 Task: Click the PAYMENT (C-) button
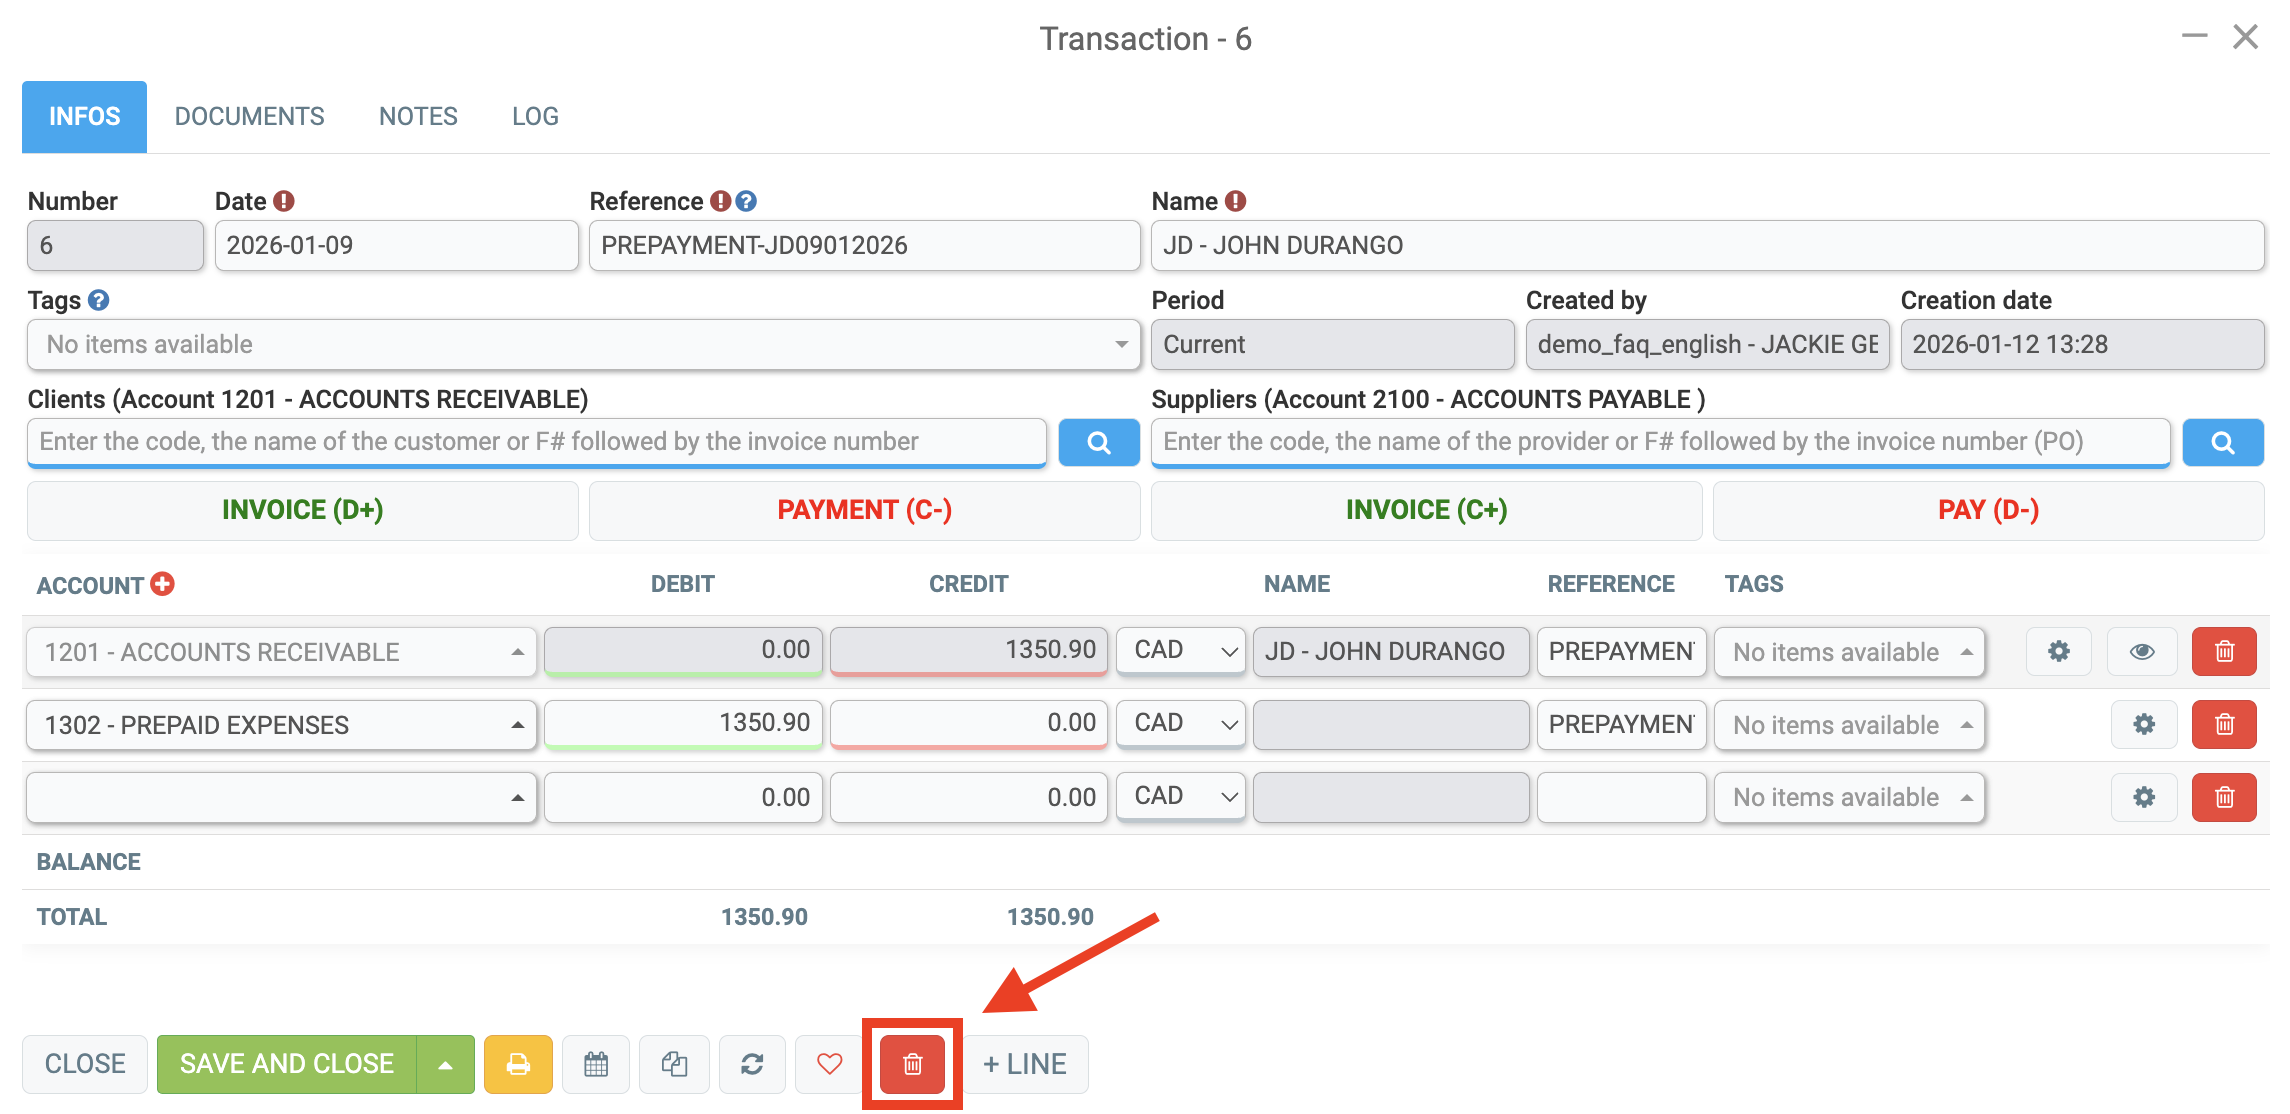(864, 510)
